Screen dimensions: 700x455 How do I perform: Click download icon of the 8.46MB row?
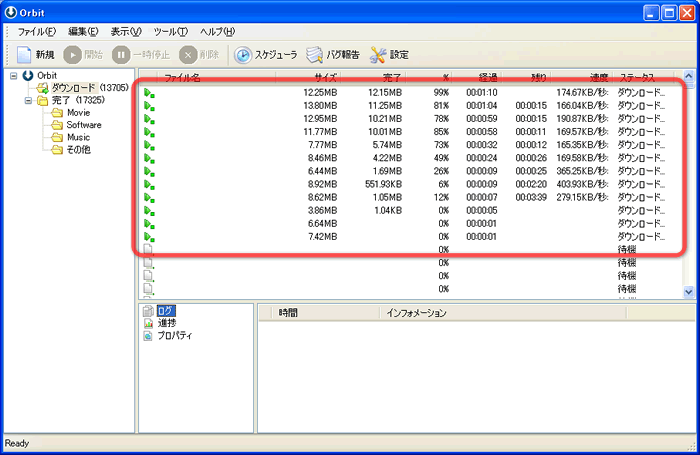149,159
